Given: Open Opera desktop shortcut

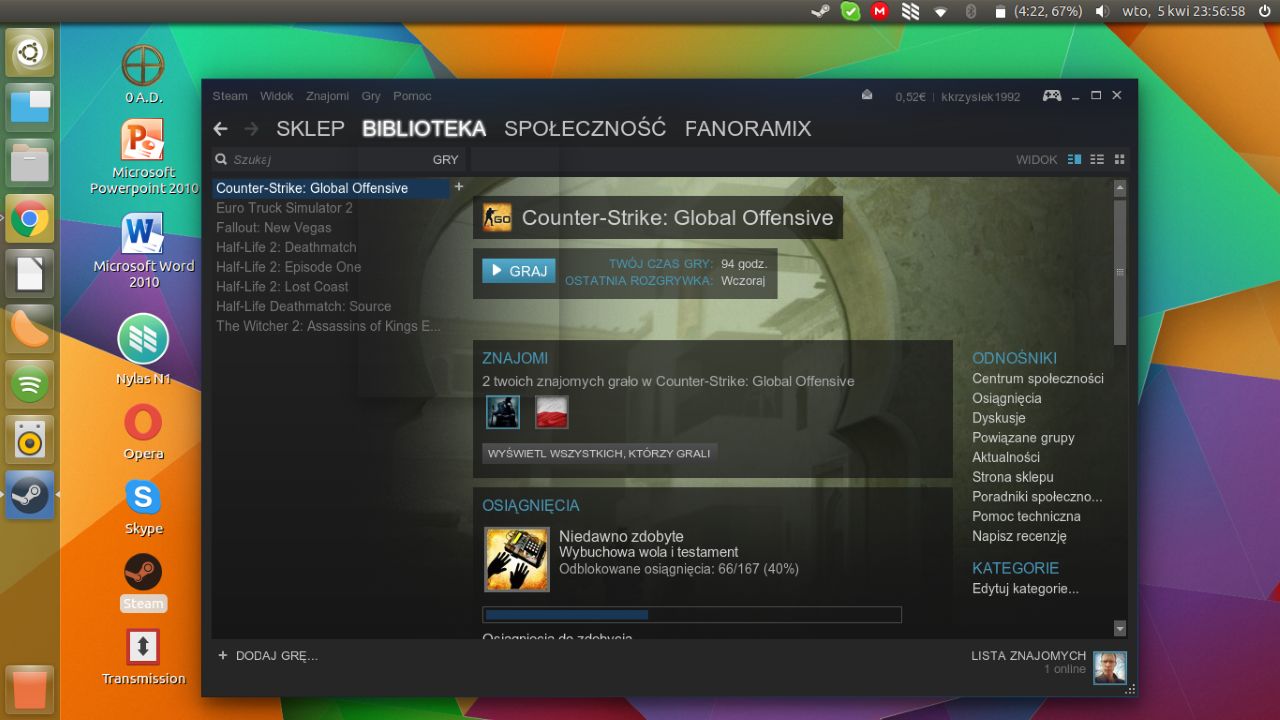Looking at the screenshot, I should 143,431.
